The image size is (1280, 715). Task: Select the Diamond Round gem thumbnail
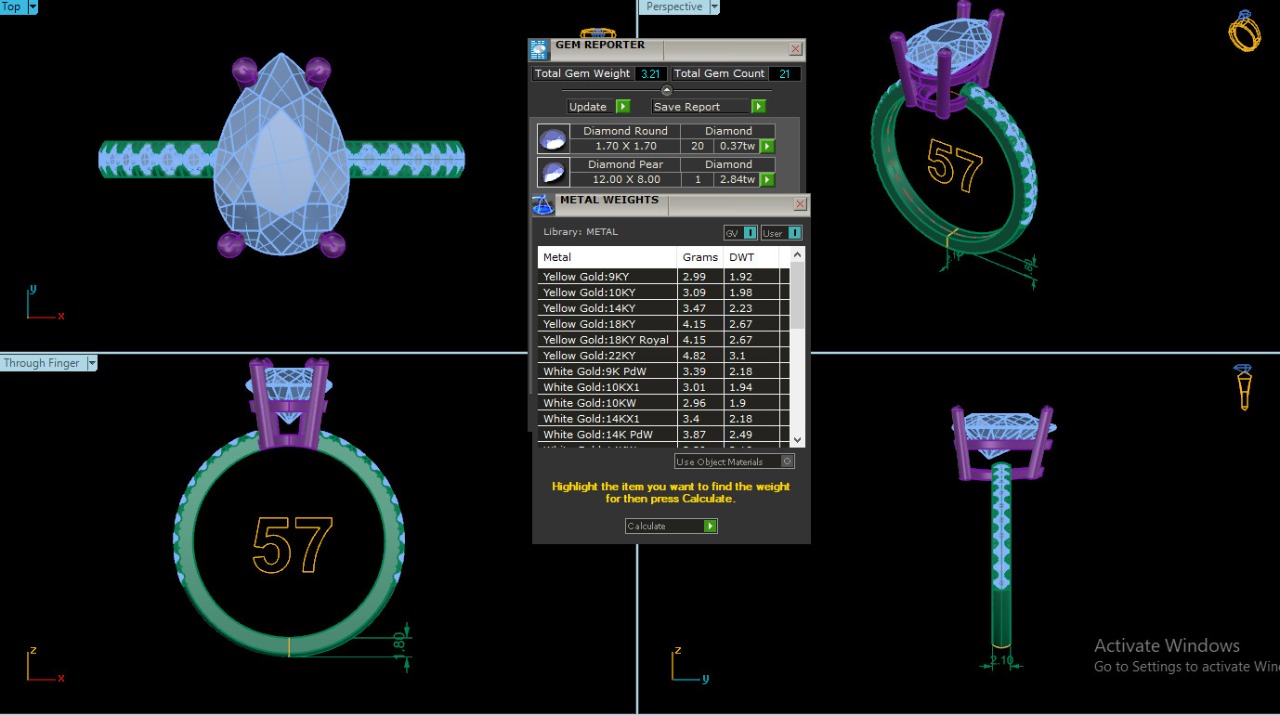click(553, 139)
